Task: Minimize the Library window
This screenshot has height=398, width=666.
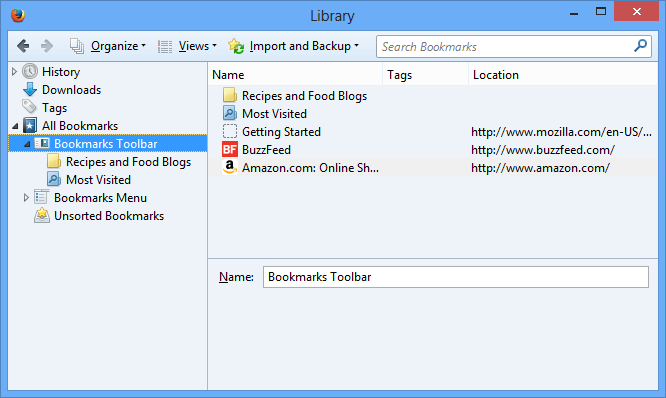Action: pyautogui.click(x=574, y=13)
